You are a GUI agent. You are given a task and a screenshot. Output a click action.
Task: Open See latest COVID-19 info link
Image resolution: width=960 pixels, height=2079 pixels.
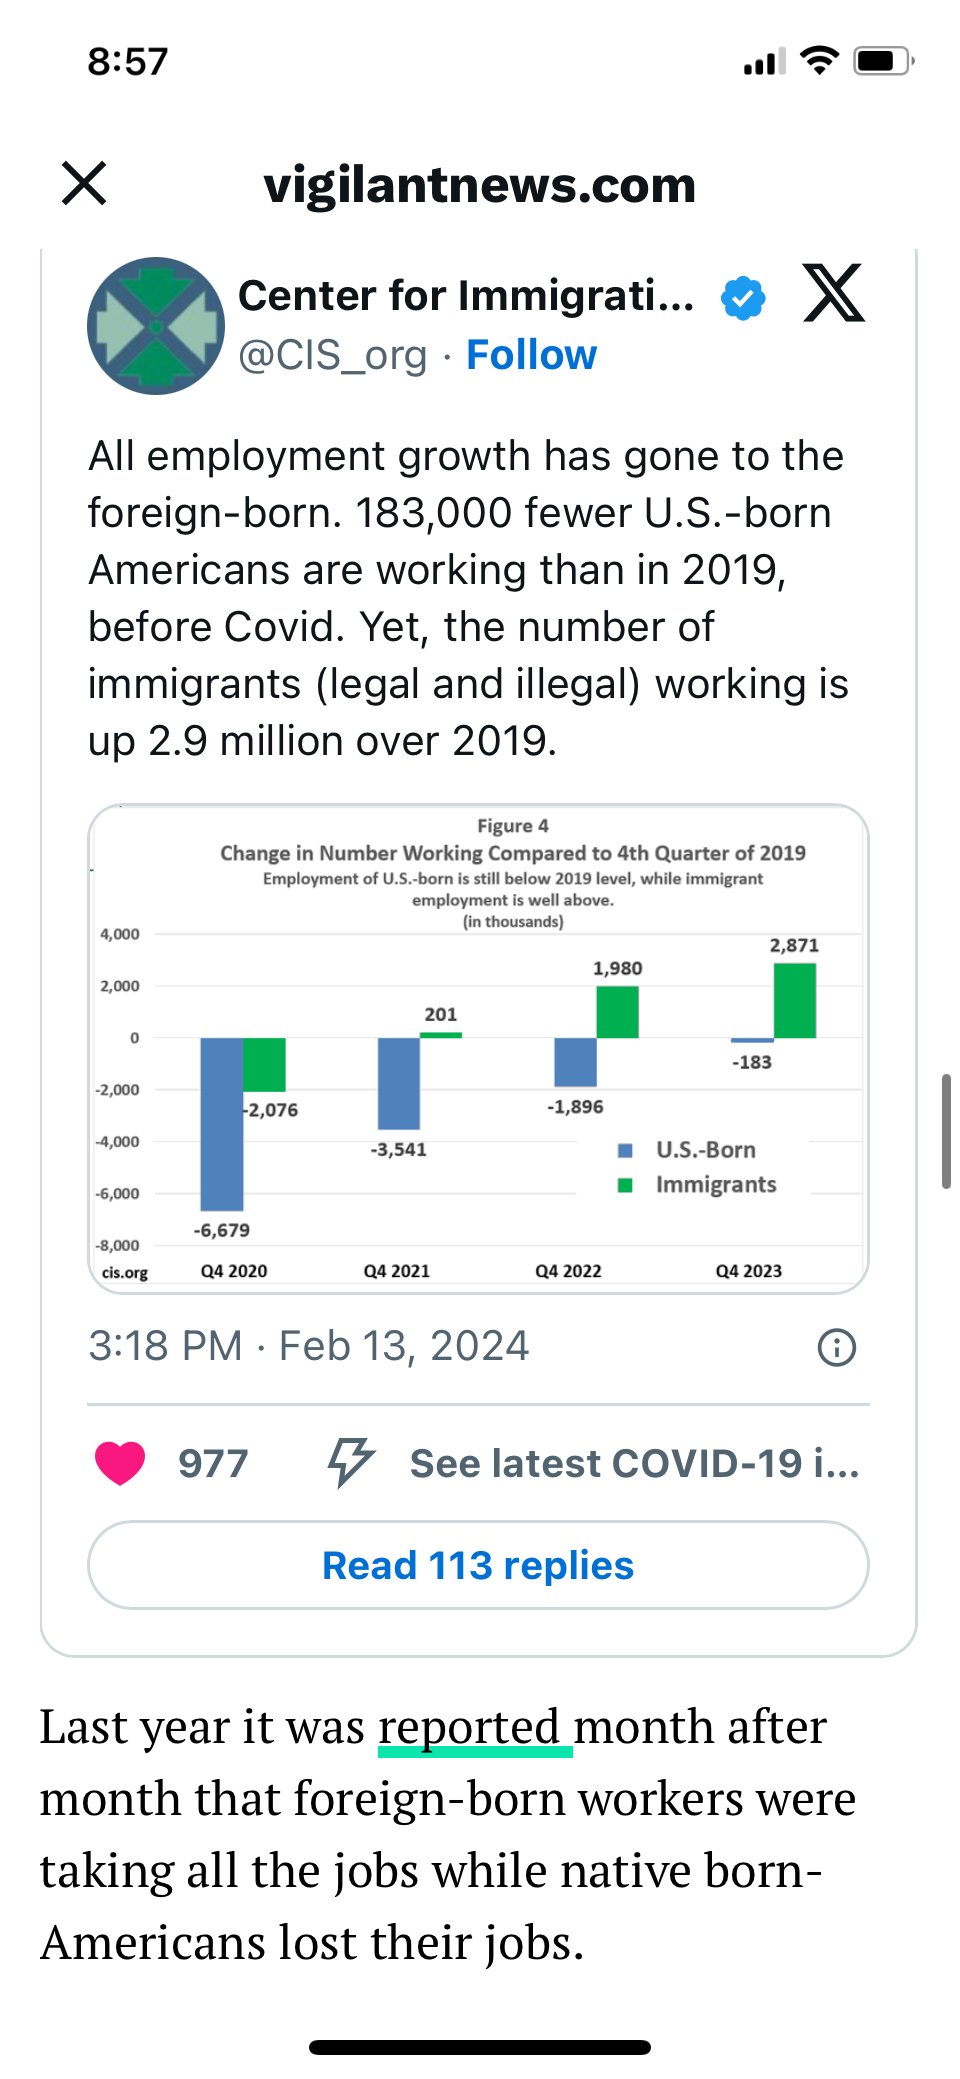(634, 1463)
